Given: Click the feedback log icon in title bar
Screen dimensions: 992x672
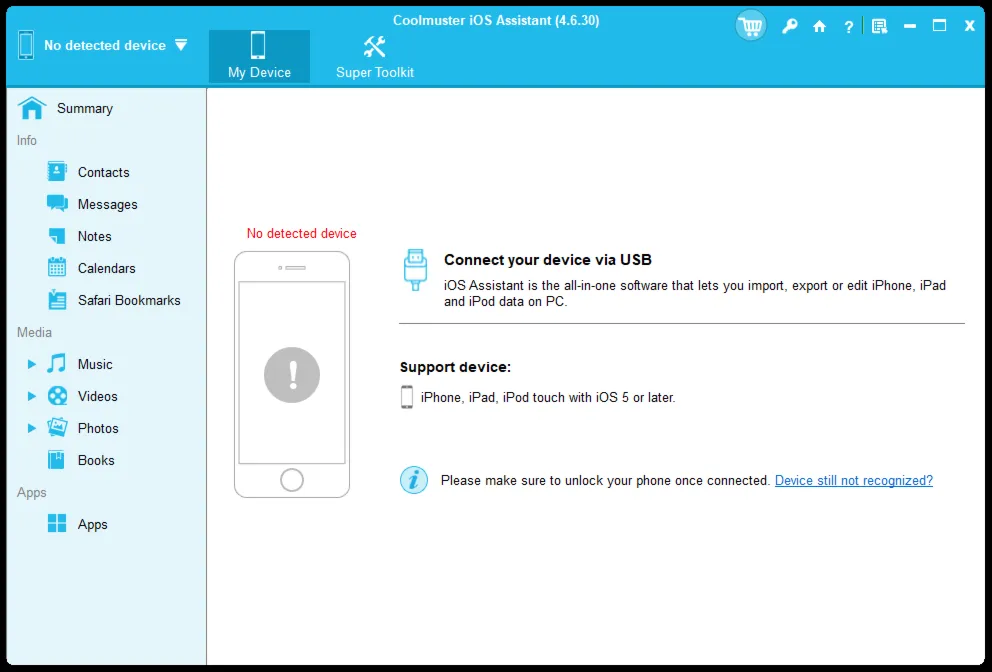Looking at the screenshot, I should 879,27.
